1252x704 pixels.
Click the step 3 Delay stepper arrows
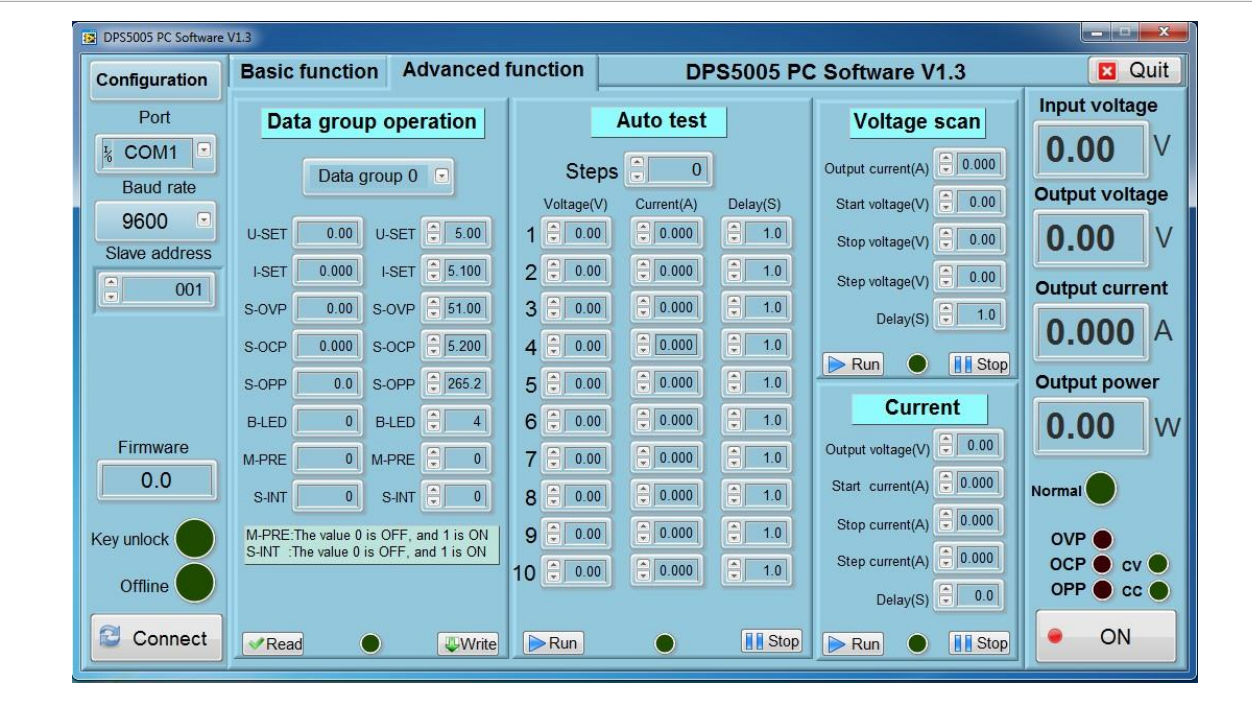(x=735, y=308)
